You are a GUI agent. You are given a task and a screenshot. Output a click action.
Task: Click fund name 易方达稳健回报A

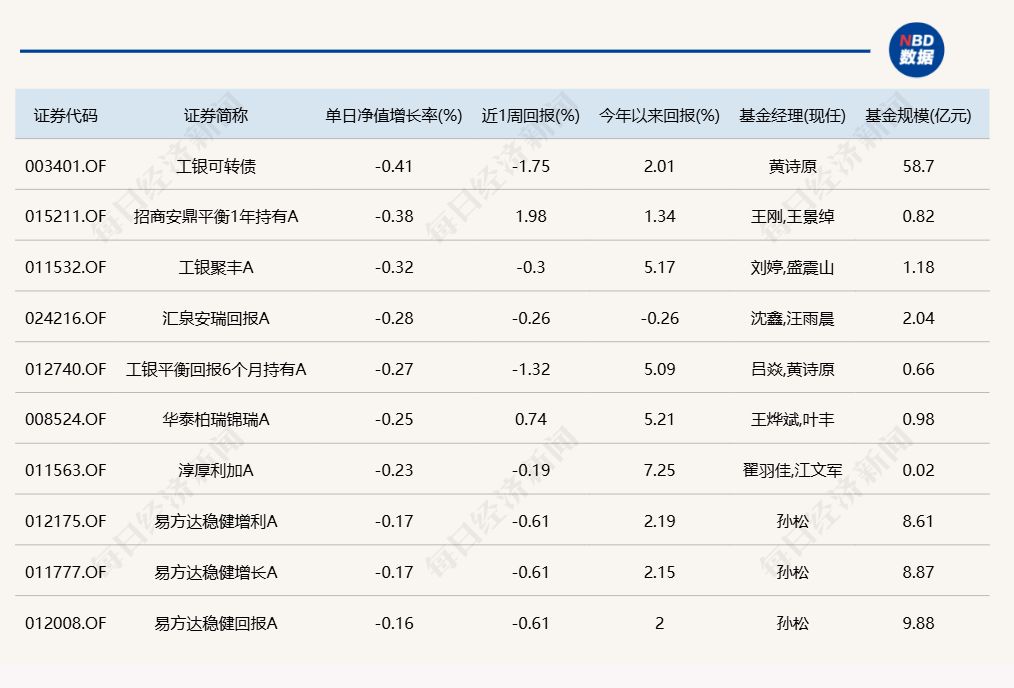click(x=216, y=623)
